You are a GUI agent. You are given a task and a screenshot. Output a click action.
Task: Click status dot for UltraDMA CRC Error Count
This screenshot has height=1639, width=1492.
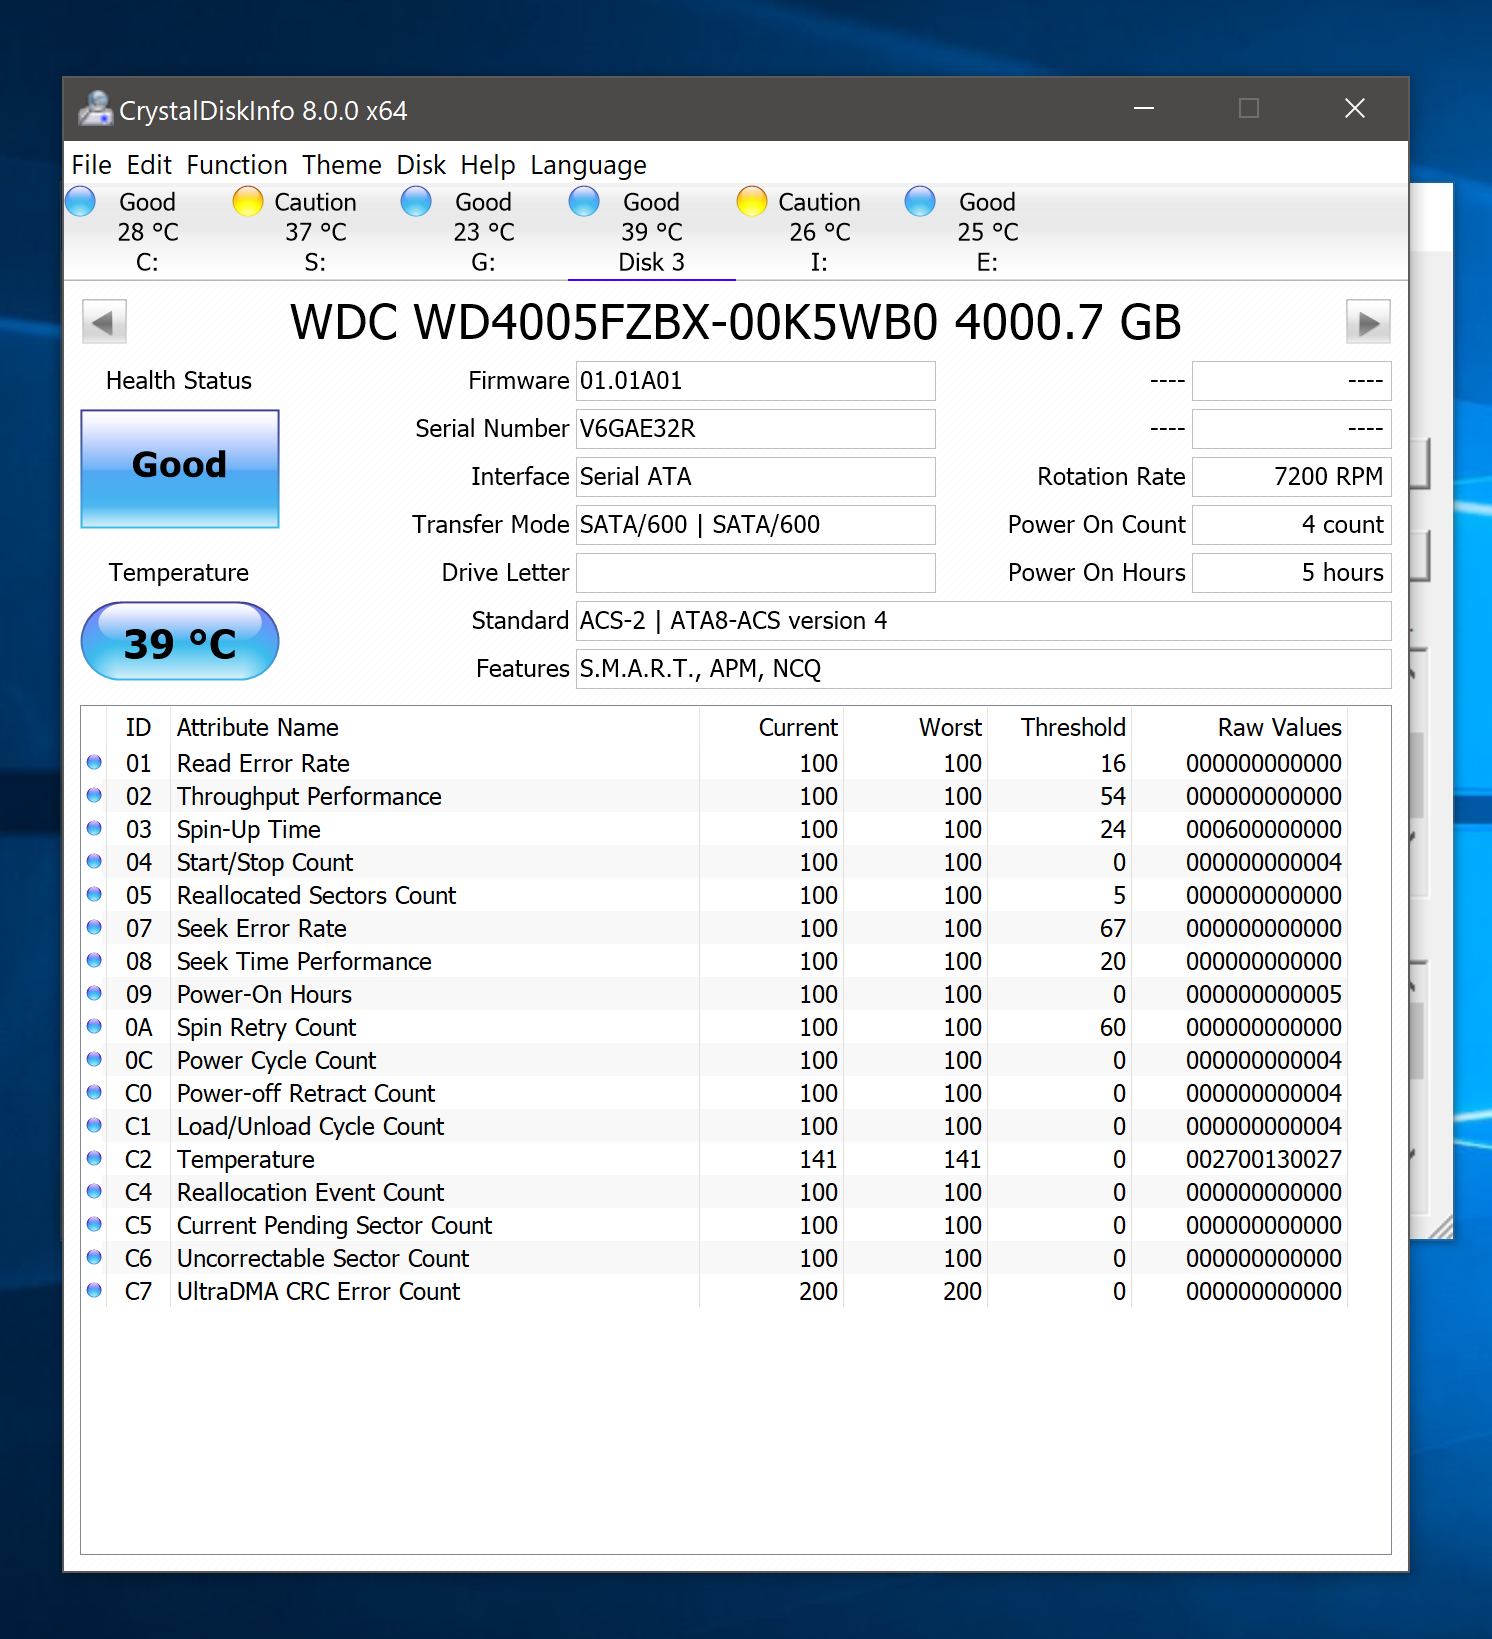pyautogui.click(x=94, y=1291)
